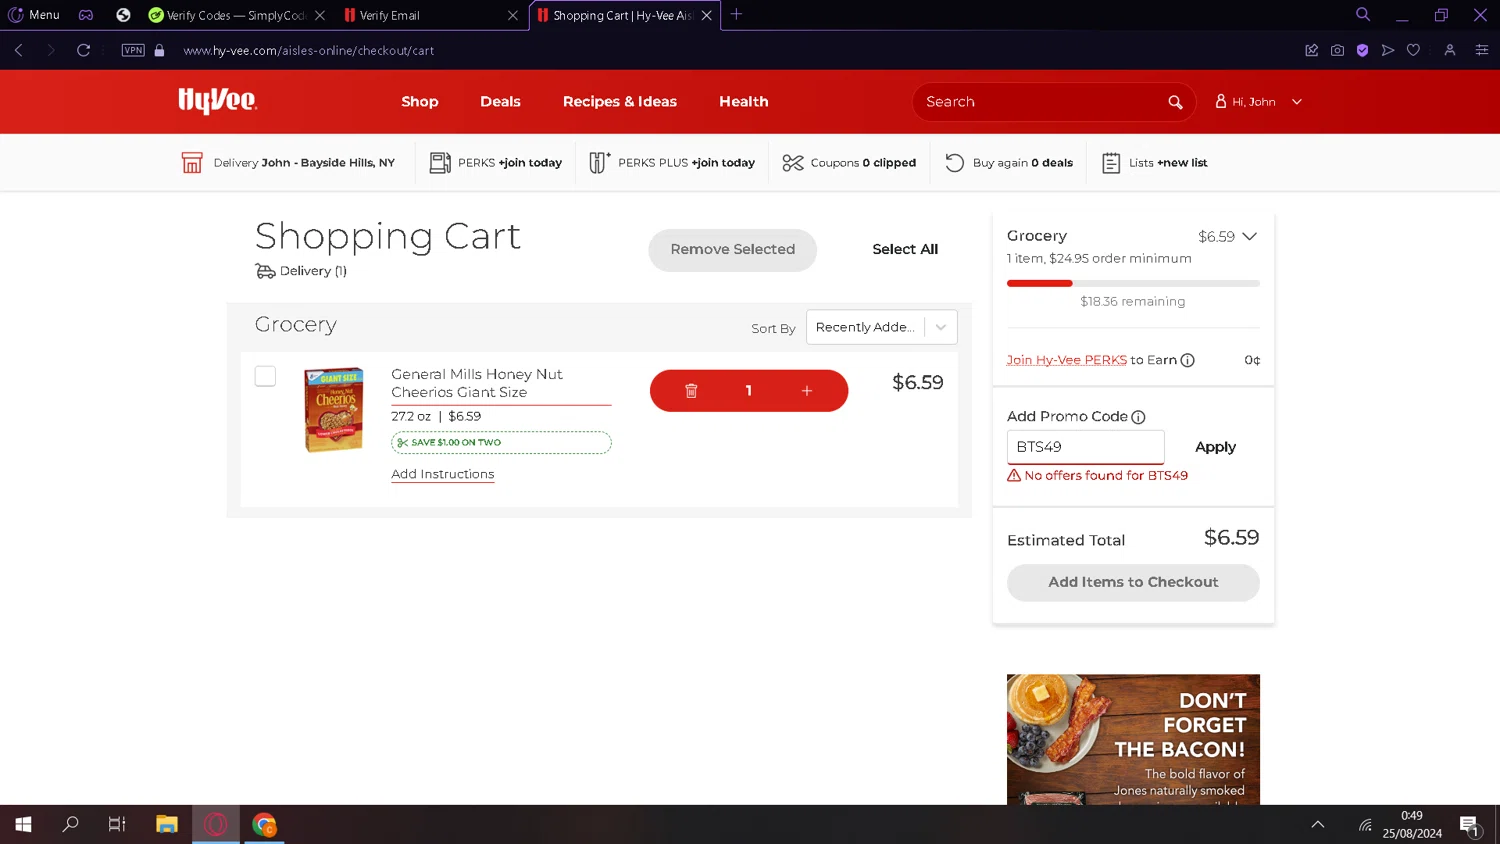The image size is (1500, 844).
Task: Click the Honey Nut Cheerios product image
Action: point(335,410)
